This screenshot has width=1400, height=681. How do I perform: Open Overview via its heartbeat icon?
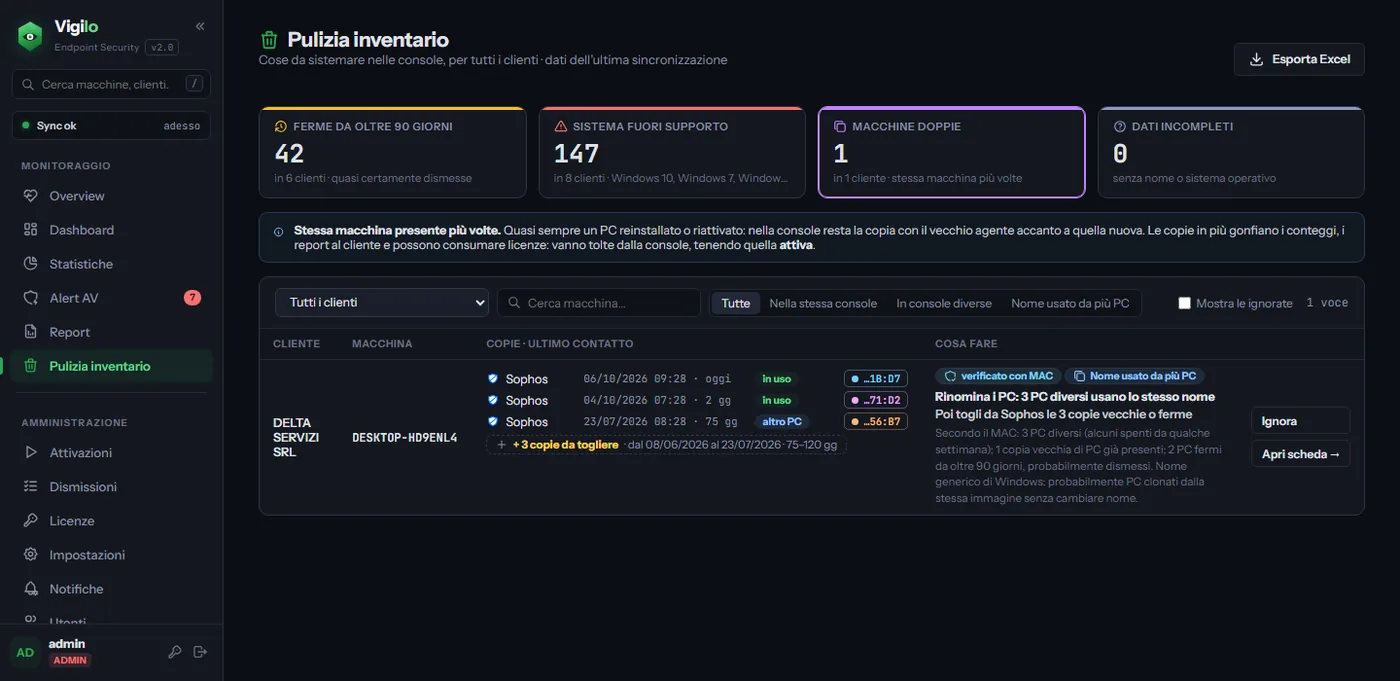(30, 196)
